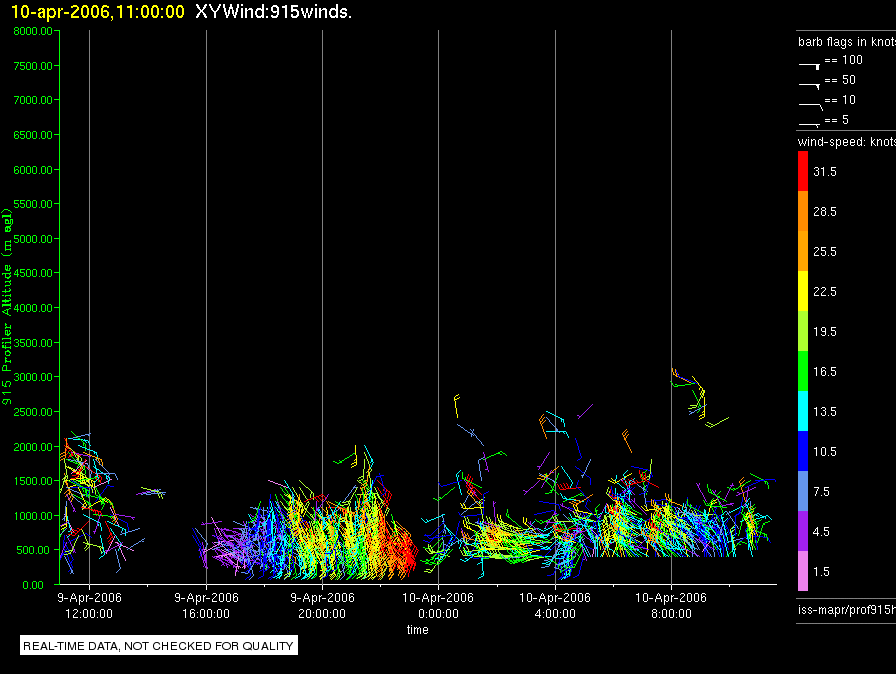Click the 9-Apr-2006 16:00:00 time marker

[x=206, y=605]
